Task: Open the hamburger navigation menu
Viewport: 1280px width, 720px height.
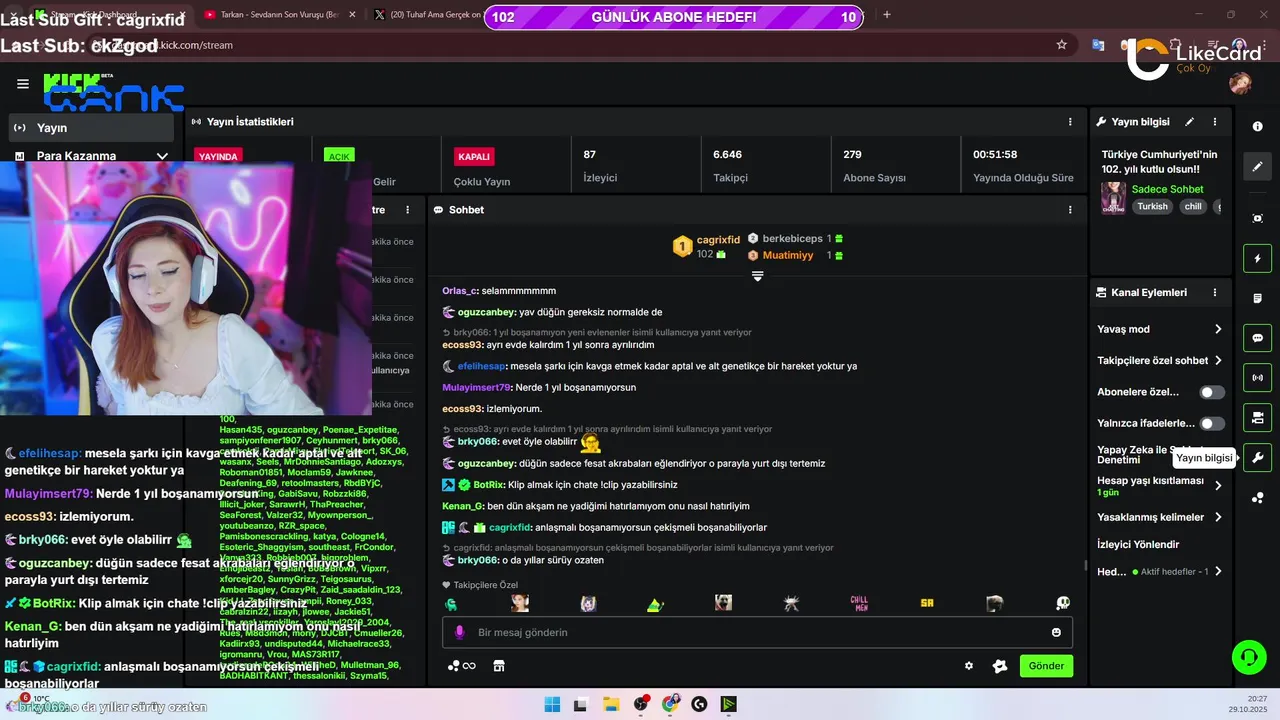Action: 23,84
